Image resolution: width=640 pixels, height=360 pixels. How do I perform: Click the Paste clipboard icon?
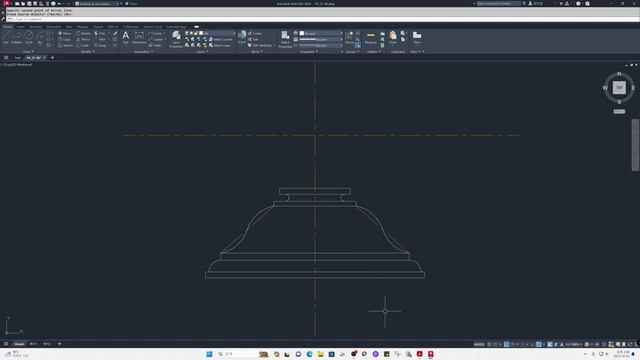pyautogui.click(x=393, y=37)
